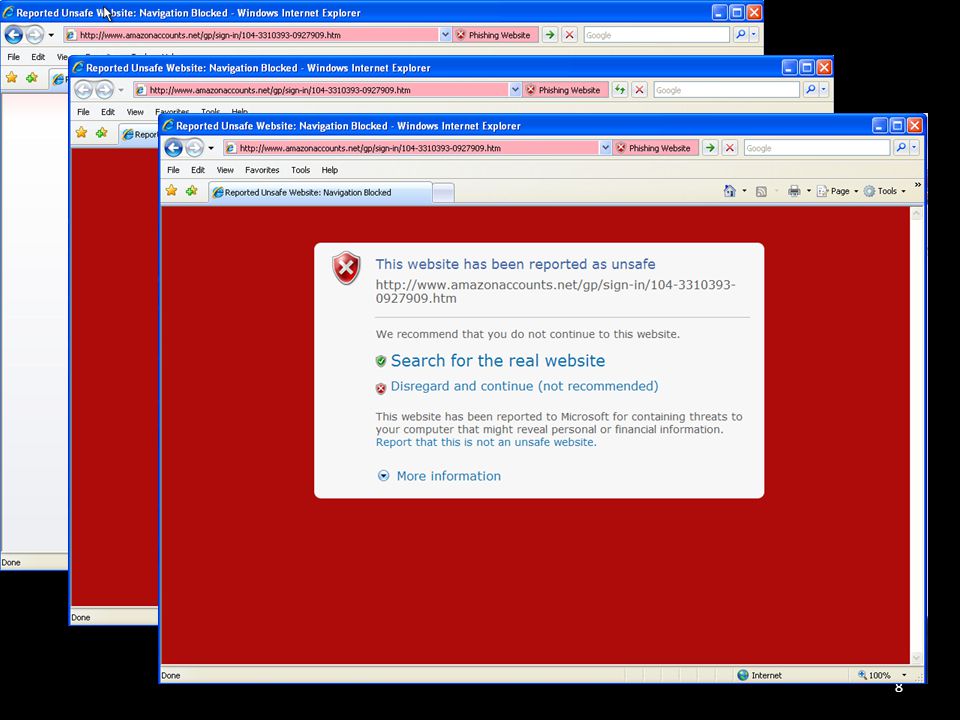960x720 pixels.
Task: Click Disregard and continue (not recommended)
Action: point(525,386)
